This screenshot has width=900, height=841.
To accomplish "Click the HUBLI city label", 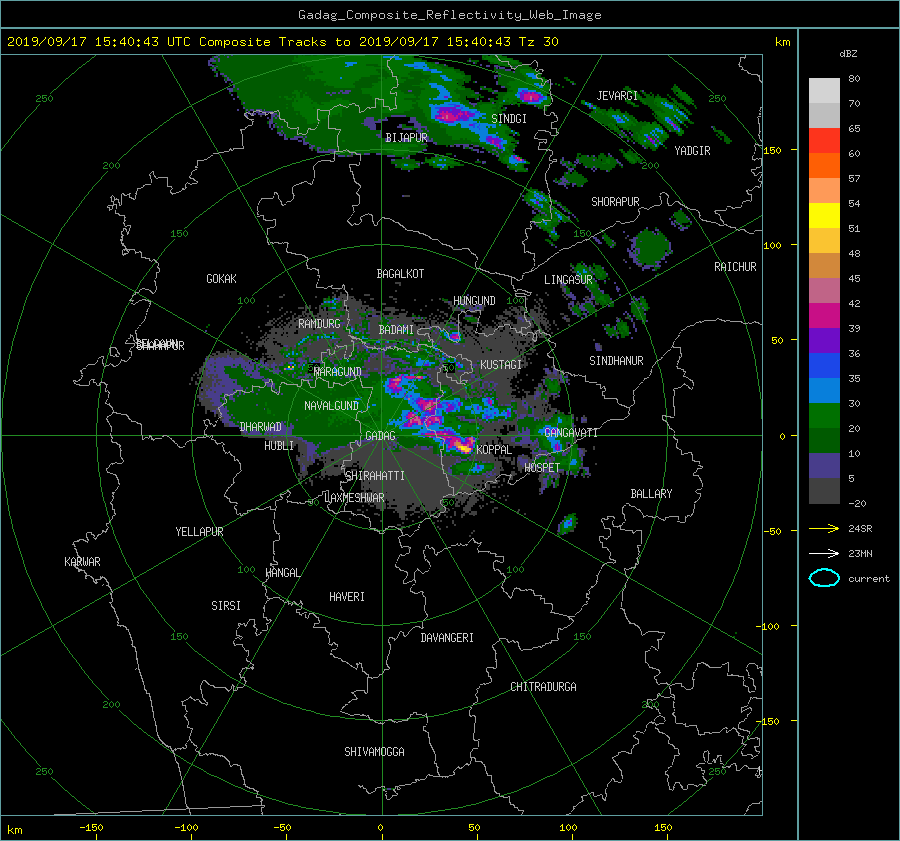I will [279, 446].
